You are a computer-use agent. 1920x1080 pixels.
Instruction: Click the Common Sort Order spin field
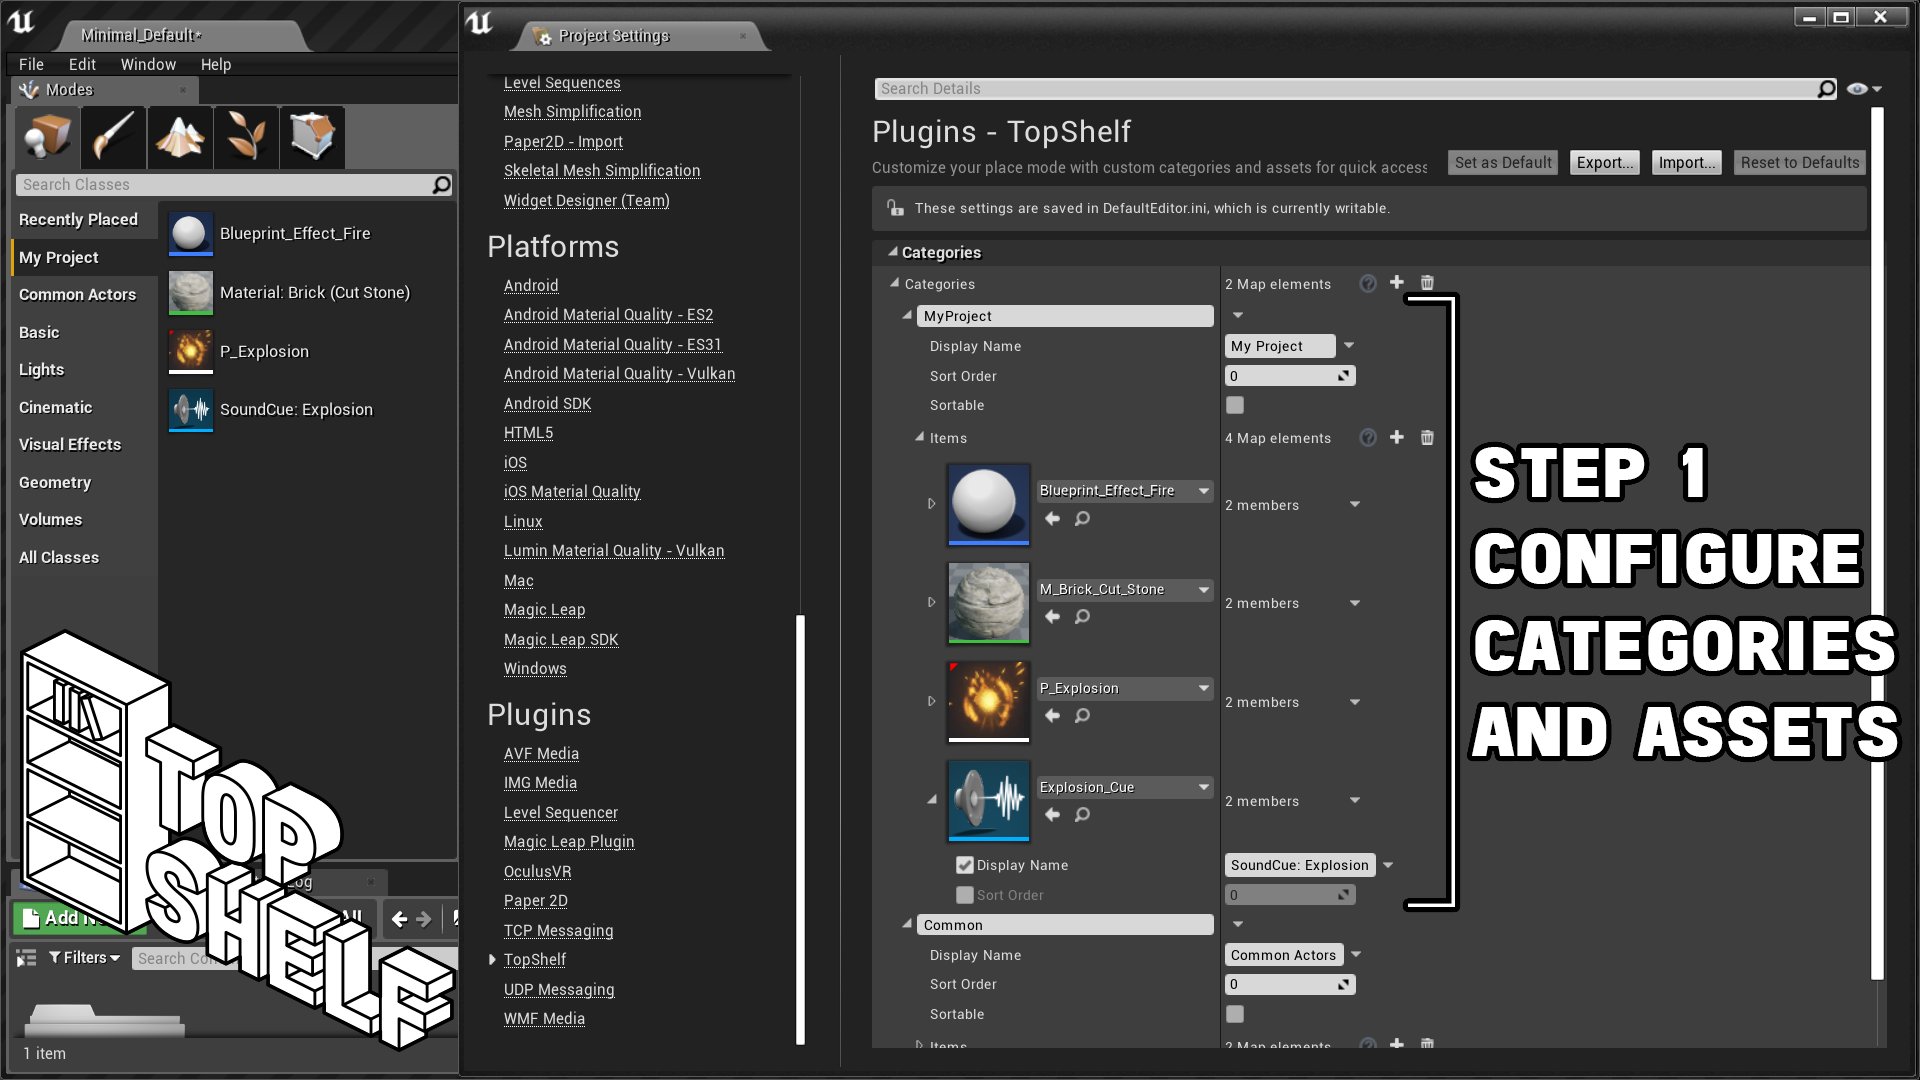[1290, 984]
